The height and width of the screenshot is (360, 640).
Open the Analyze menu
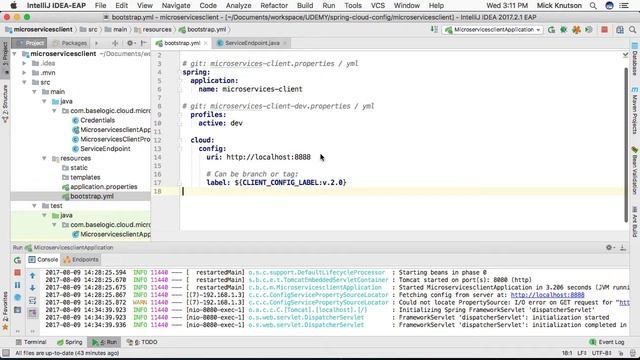click(x=238, y=6)
